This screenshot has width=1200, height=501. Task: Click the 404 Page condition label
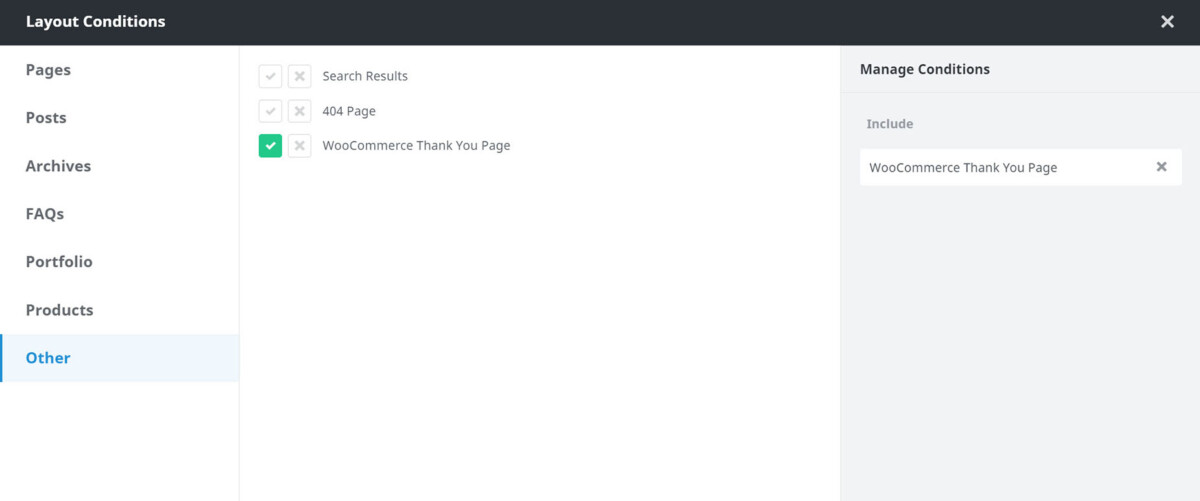tap(349, 111)
